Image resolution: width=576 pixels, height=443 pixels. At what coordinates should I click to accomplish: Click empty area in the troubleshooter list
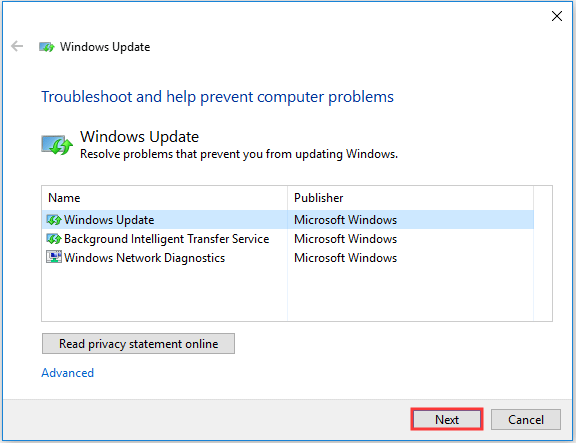288,294
